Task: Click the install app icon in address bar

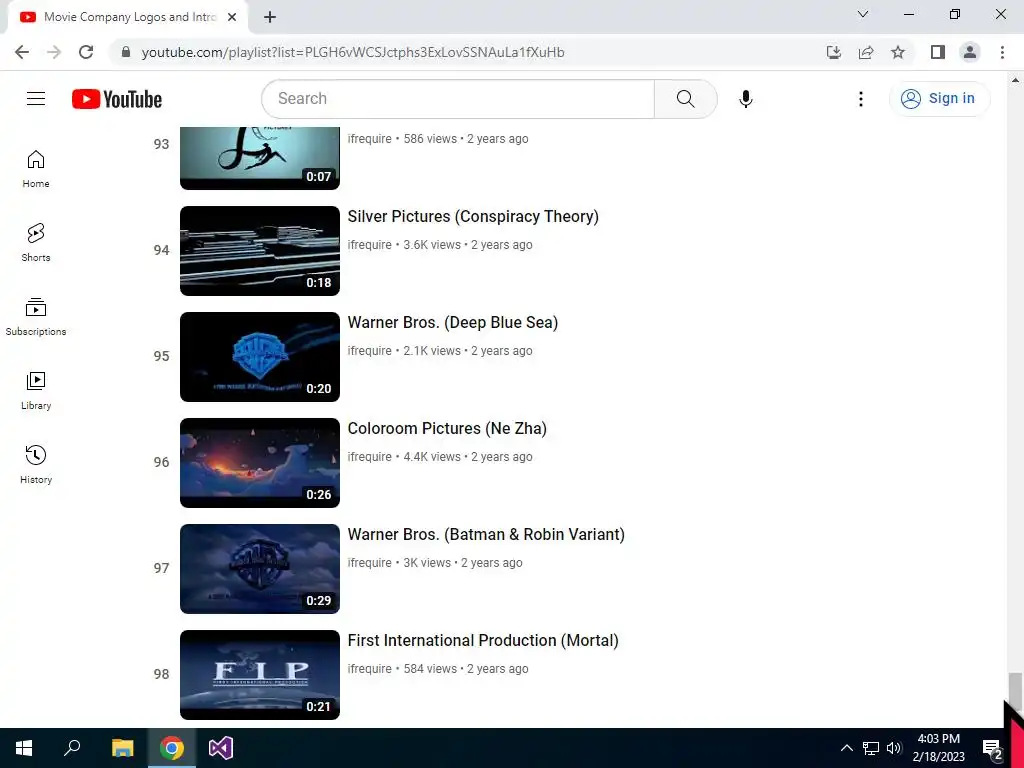Action: coord(834,52)
